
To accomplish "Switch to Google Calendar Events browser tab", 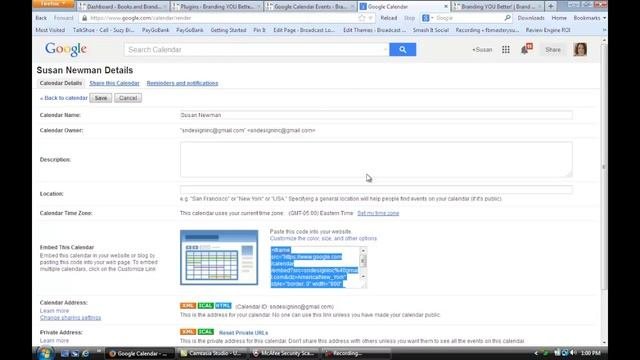I will point(310,7).
